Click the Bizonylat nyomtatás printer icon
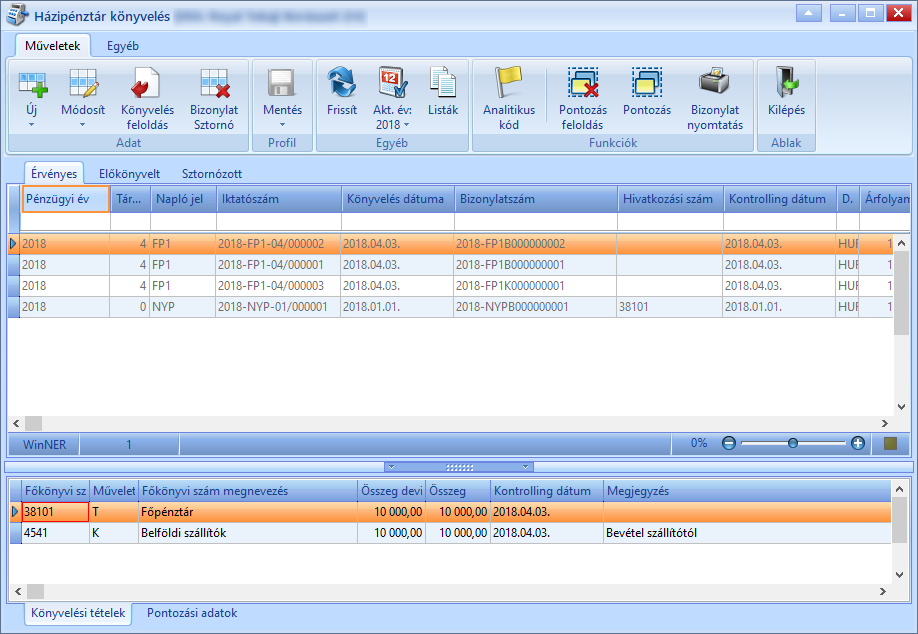The height and width of the screenshot is (634, 918). point(714,82)
